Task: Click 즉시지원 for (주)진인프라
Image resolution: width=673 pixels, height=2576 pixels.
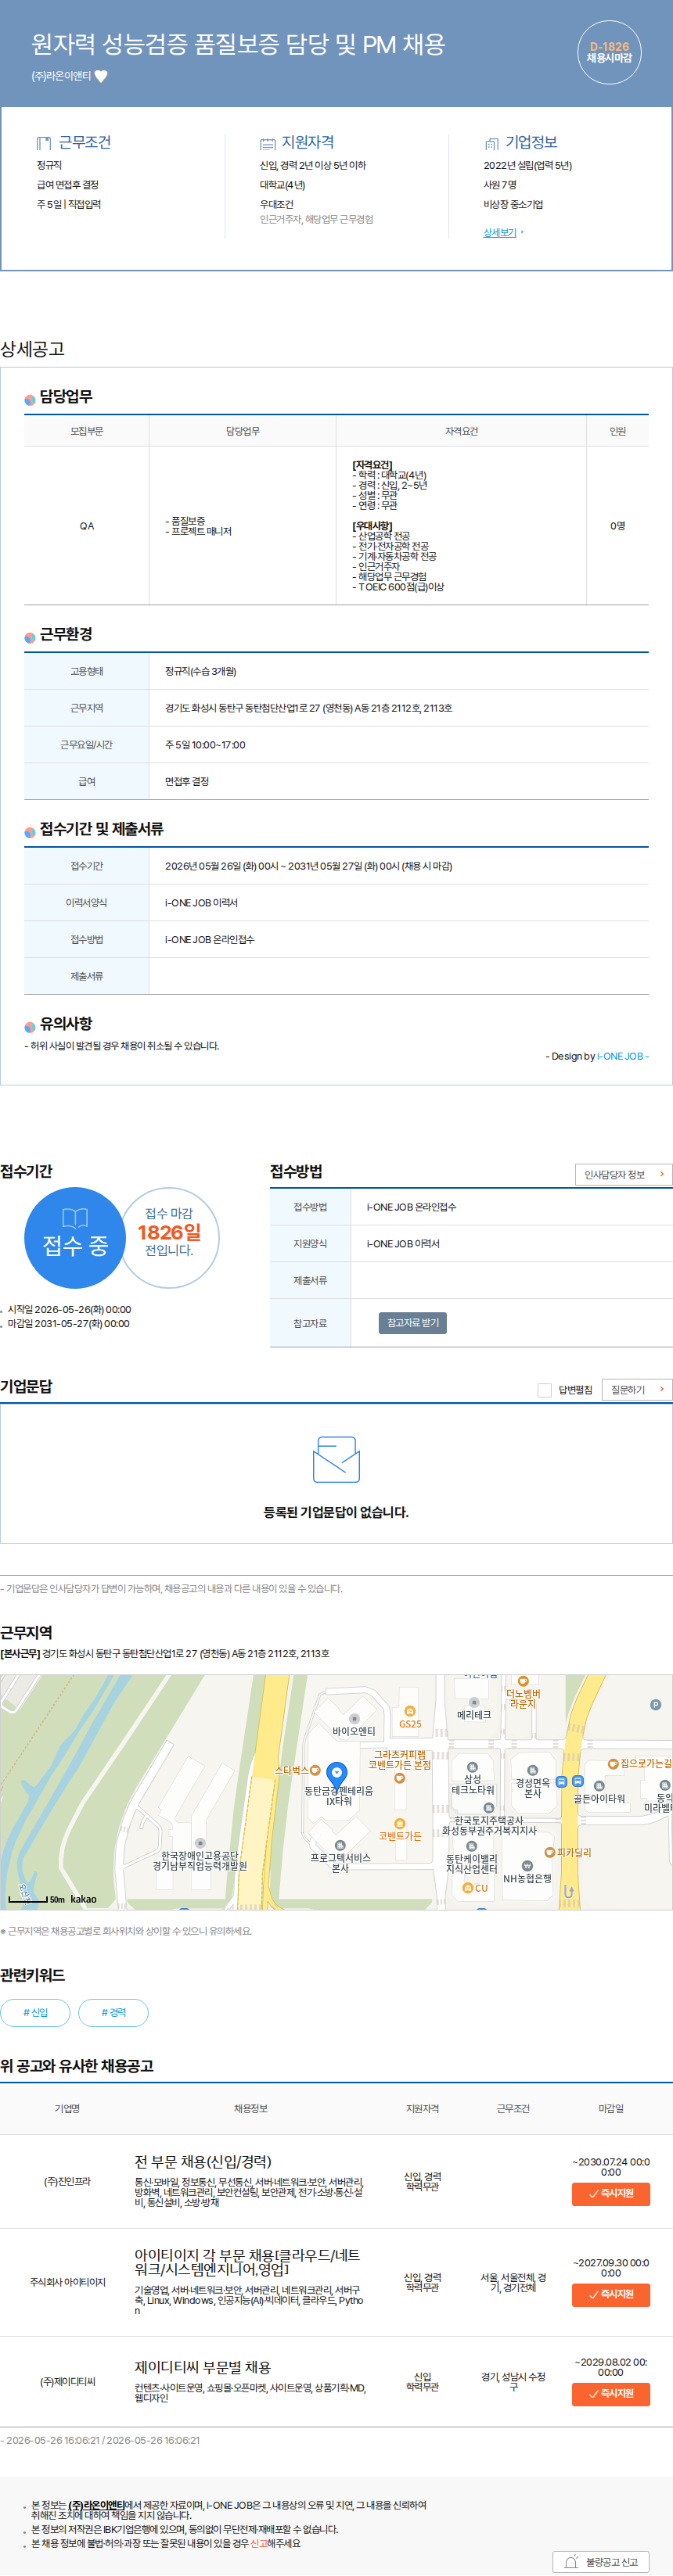Action: [x=611, y=2193]
